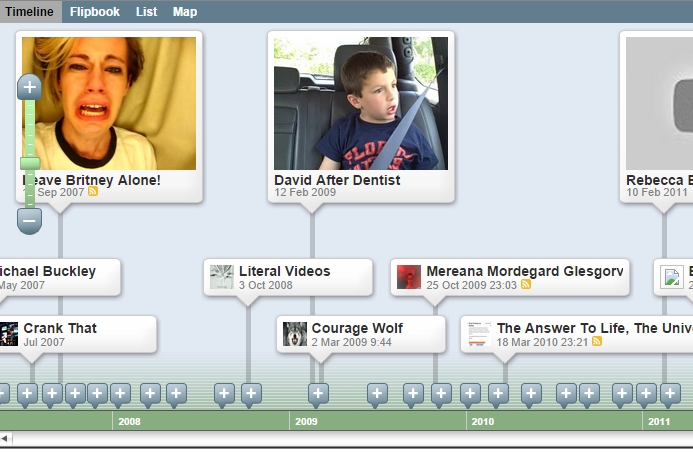Open the Rebecca card's gray video thumbnail

coord(659,103)
